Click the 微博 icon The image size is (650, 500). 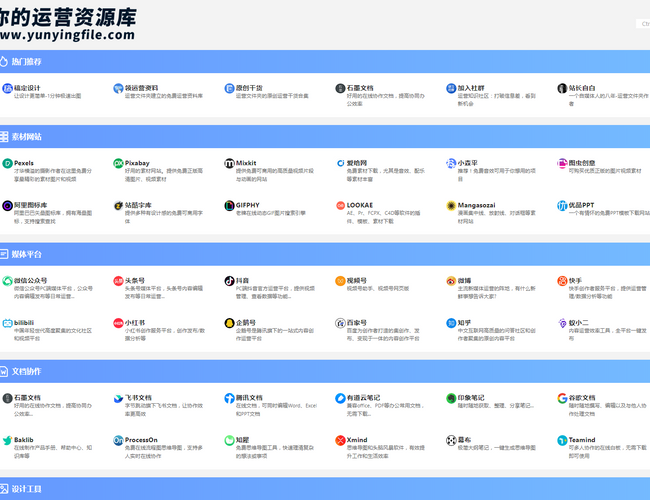pos(451,281)
